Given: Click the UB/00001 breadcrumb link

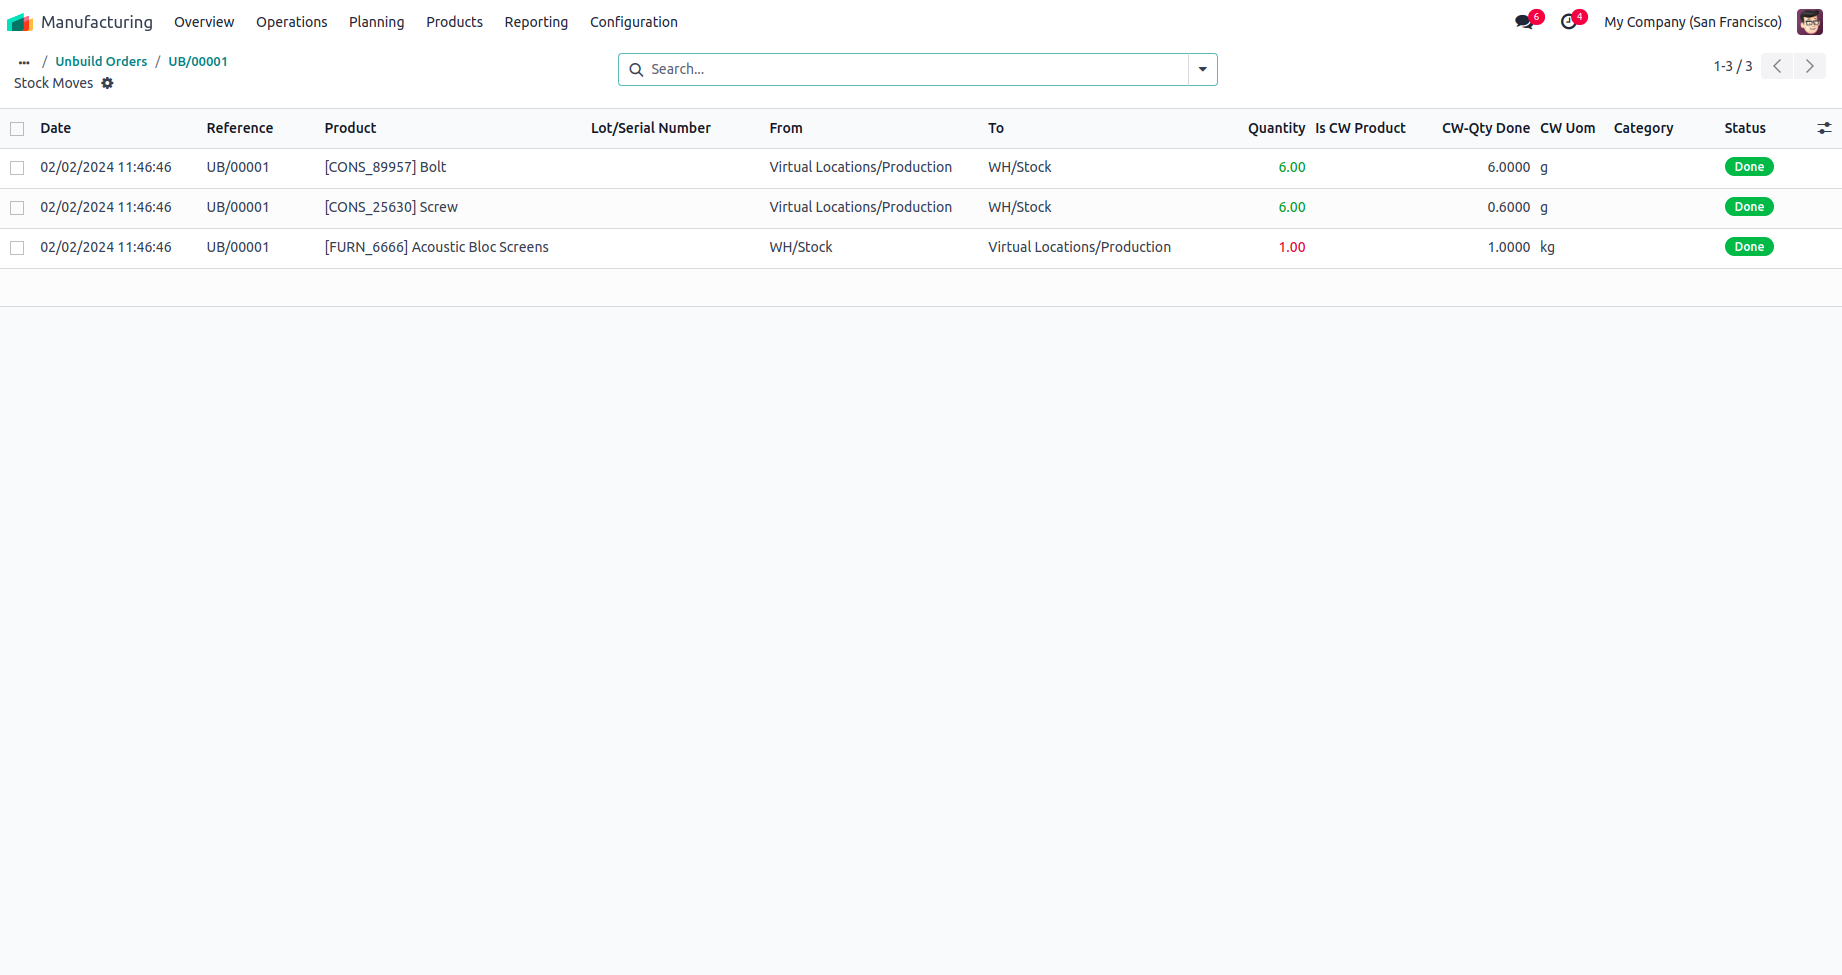Looking at the screenshot, I should (x=198, y=61).
